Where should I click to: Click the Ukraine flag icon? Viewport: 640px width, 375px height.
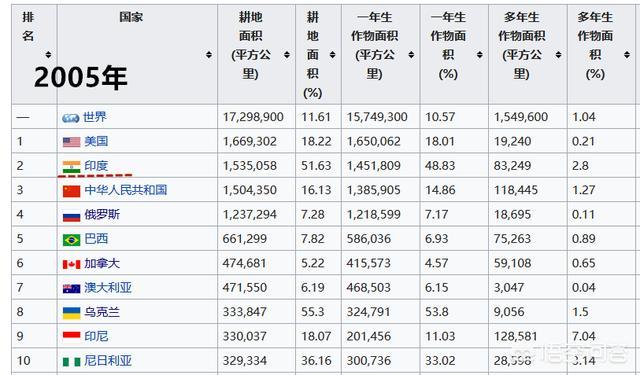click(71, 313)
